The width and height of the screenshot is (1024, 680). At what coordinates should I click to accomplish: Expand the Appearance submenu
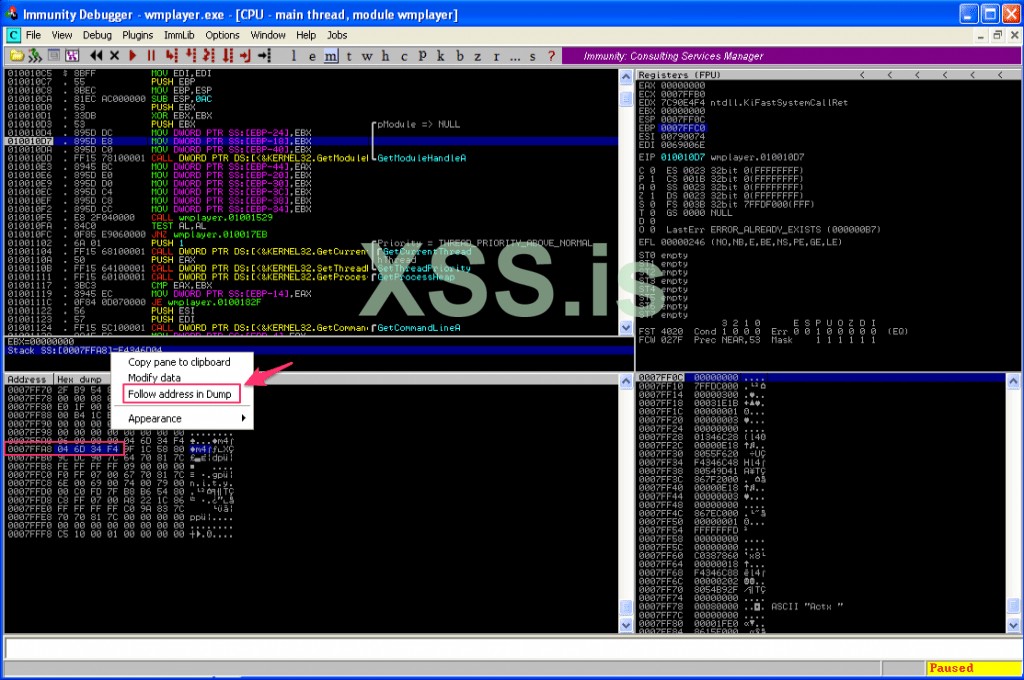tap(182, 418)
